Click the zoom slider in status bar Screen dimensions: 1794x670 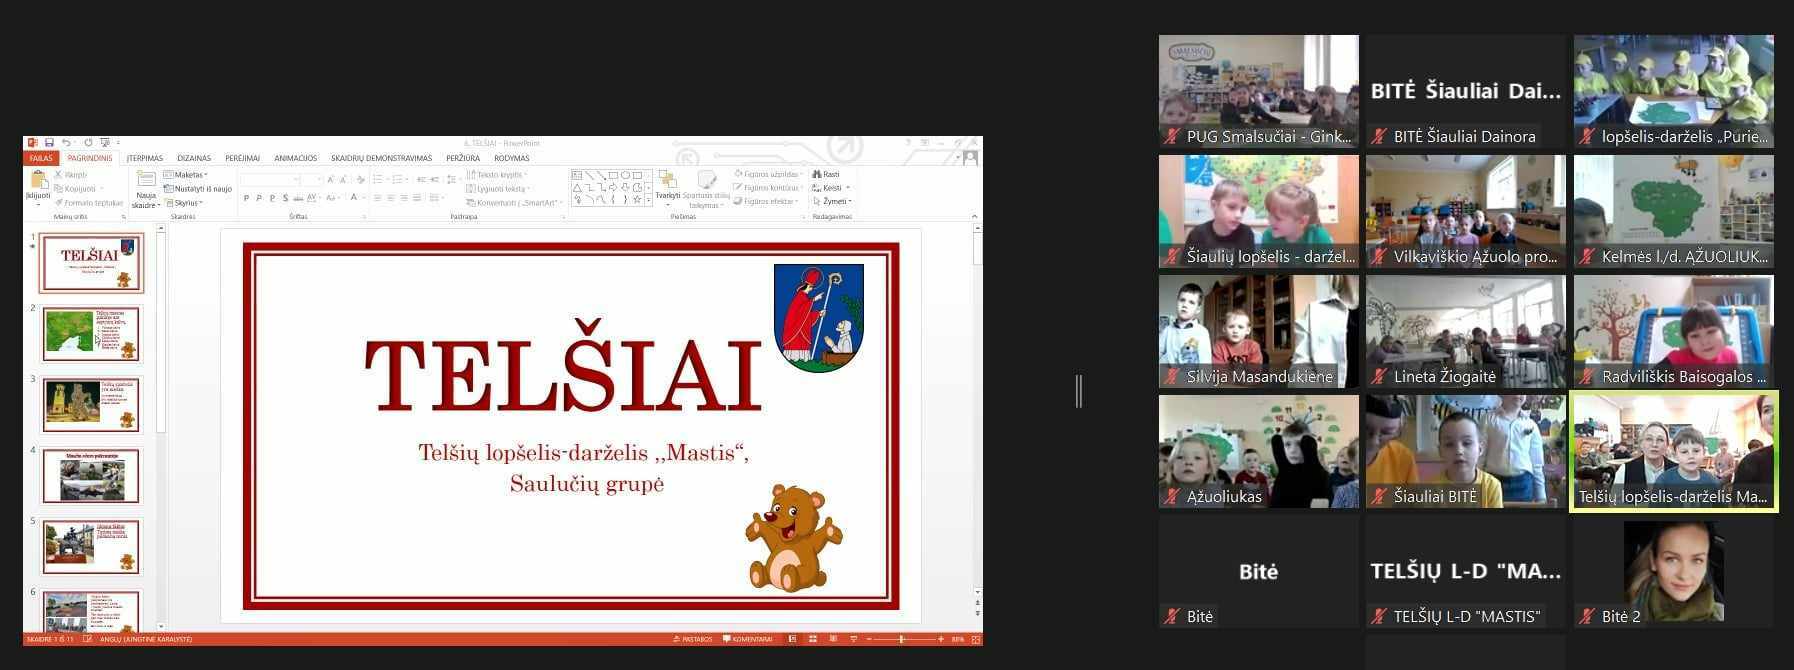click(901, 639)
